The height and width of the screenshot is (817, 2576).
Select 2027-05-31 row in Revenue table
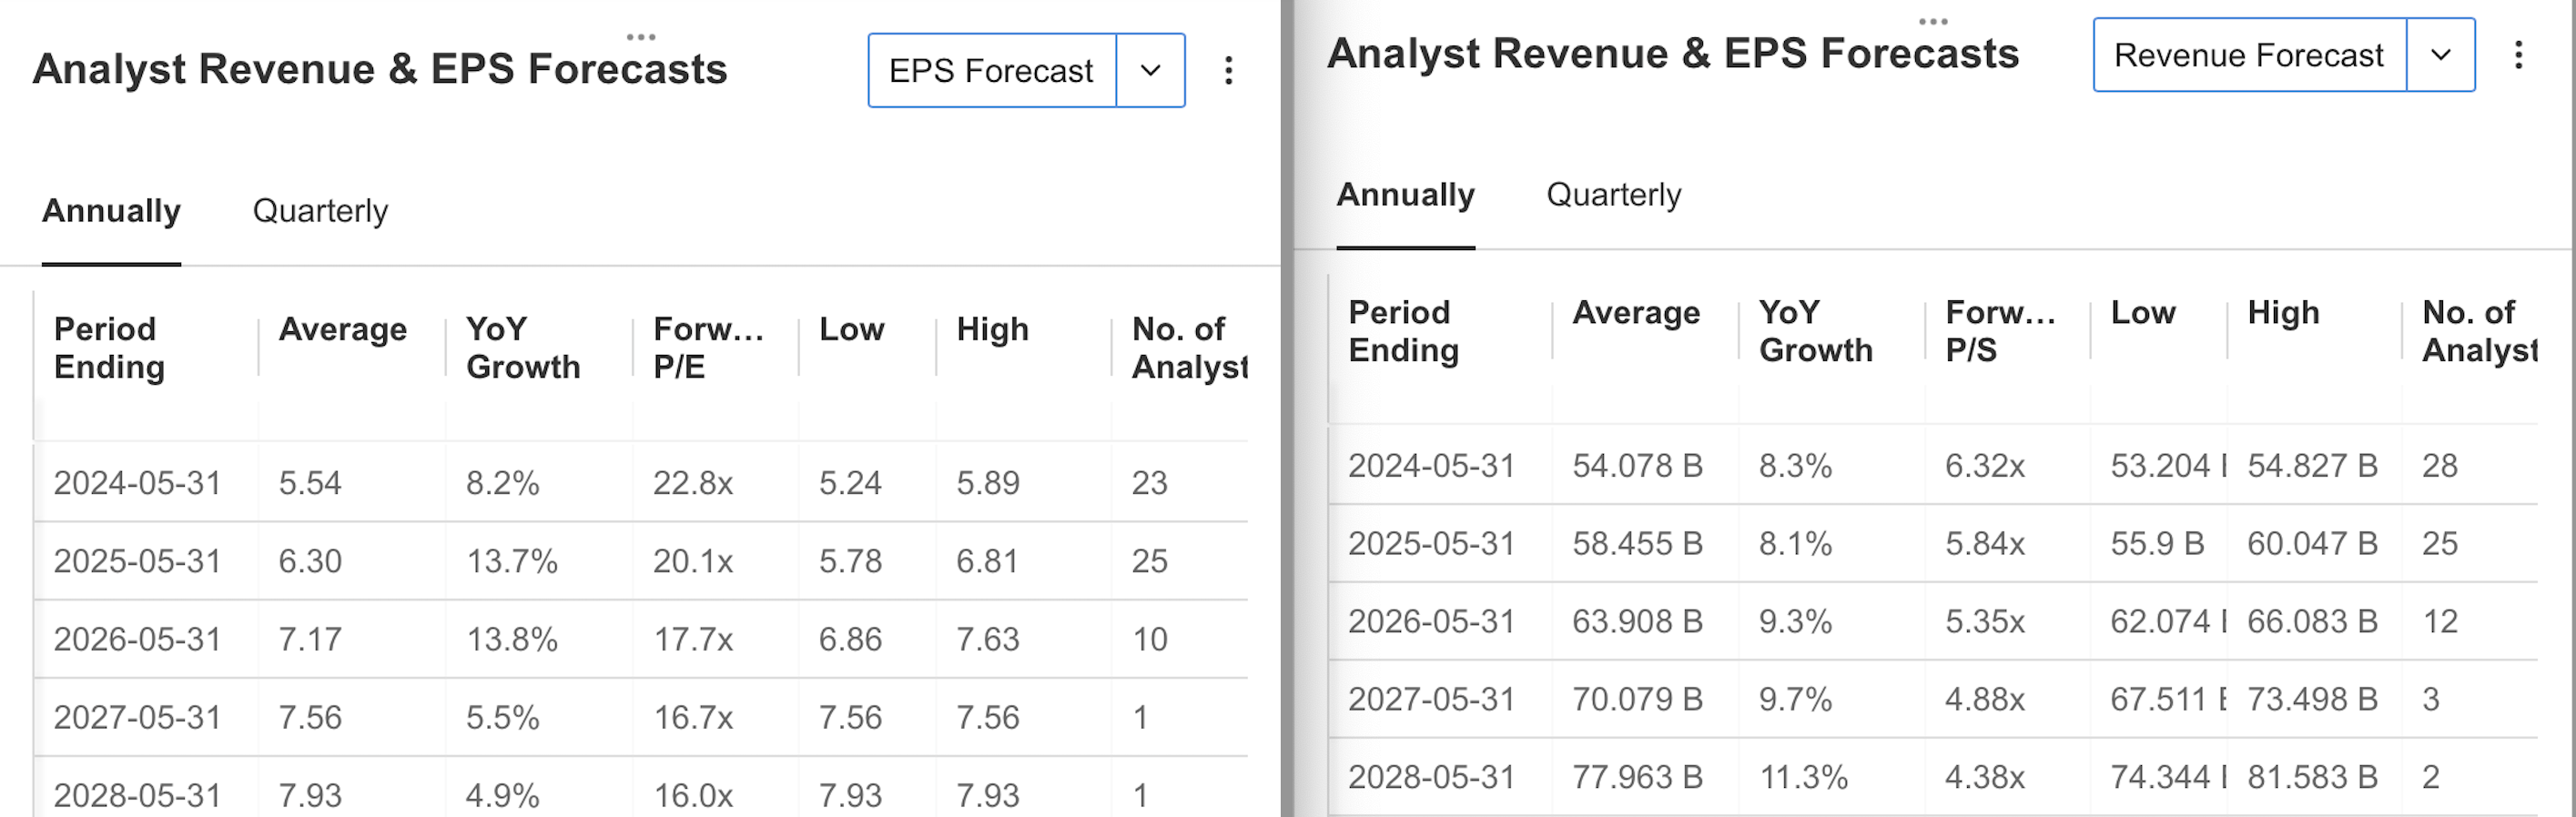tap(1933, 700)
